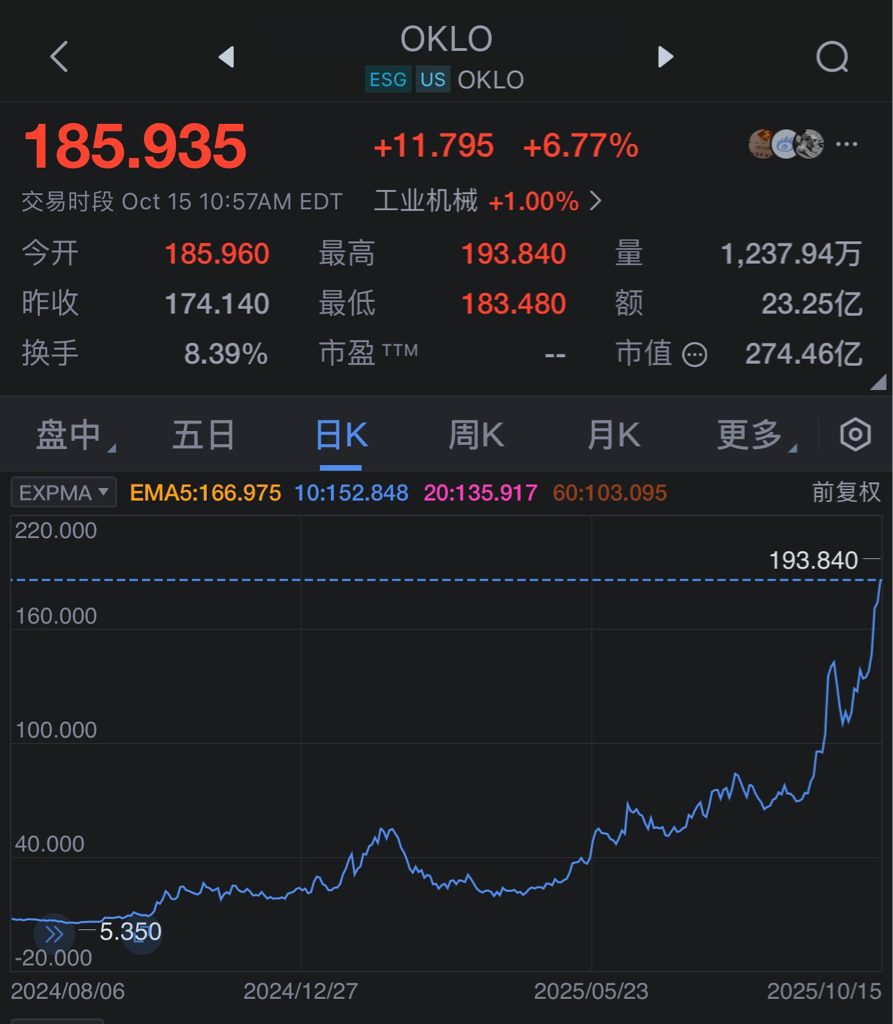
Task: Tap the 最高 value 193.840
Action: click(x=513, y=254)
